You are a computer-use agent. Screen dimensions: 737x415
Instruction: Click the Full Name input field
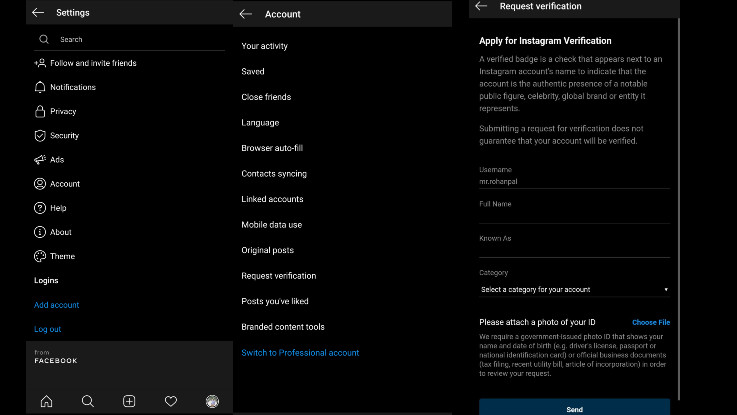pyautogui.click(x=574, y=216)
